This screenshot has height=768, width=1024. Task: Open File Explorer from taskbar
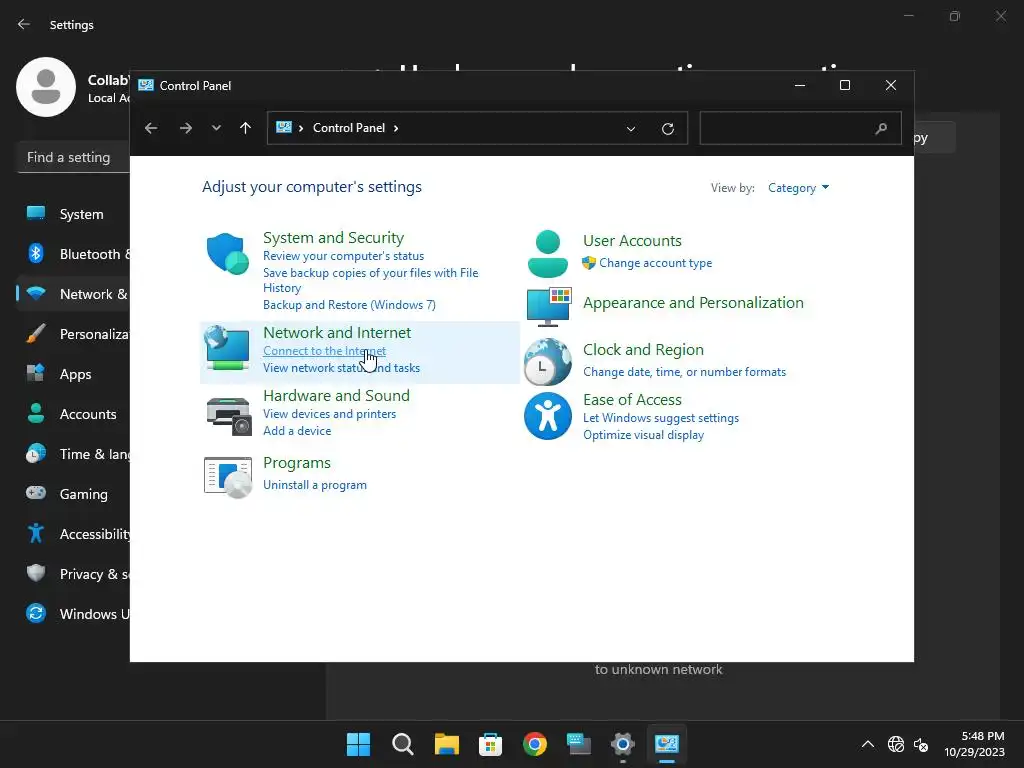coord(447,744)
